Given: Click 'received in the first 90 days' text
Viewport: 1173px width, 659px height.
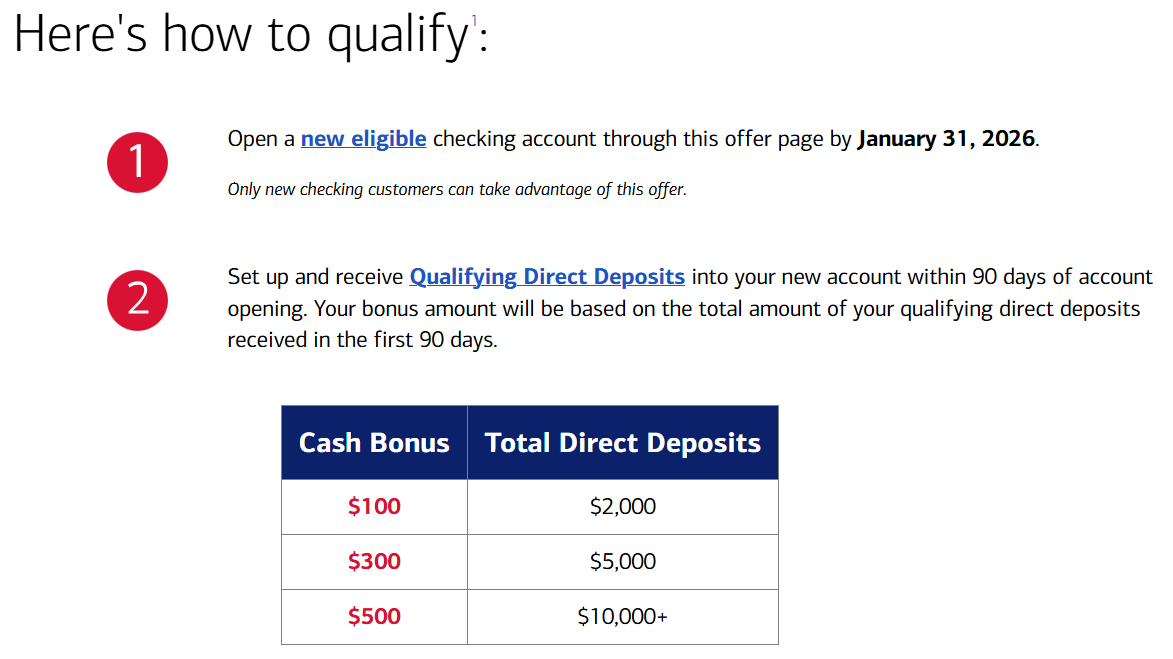Looking at the screenshot, I should tap(362, 340).
